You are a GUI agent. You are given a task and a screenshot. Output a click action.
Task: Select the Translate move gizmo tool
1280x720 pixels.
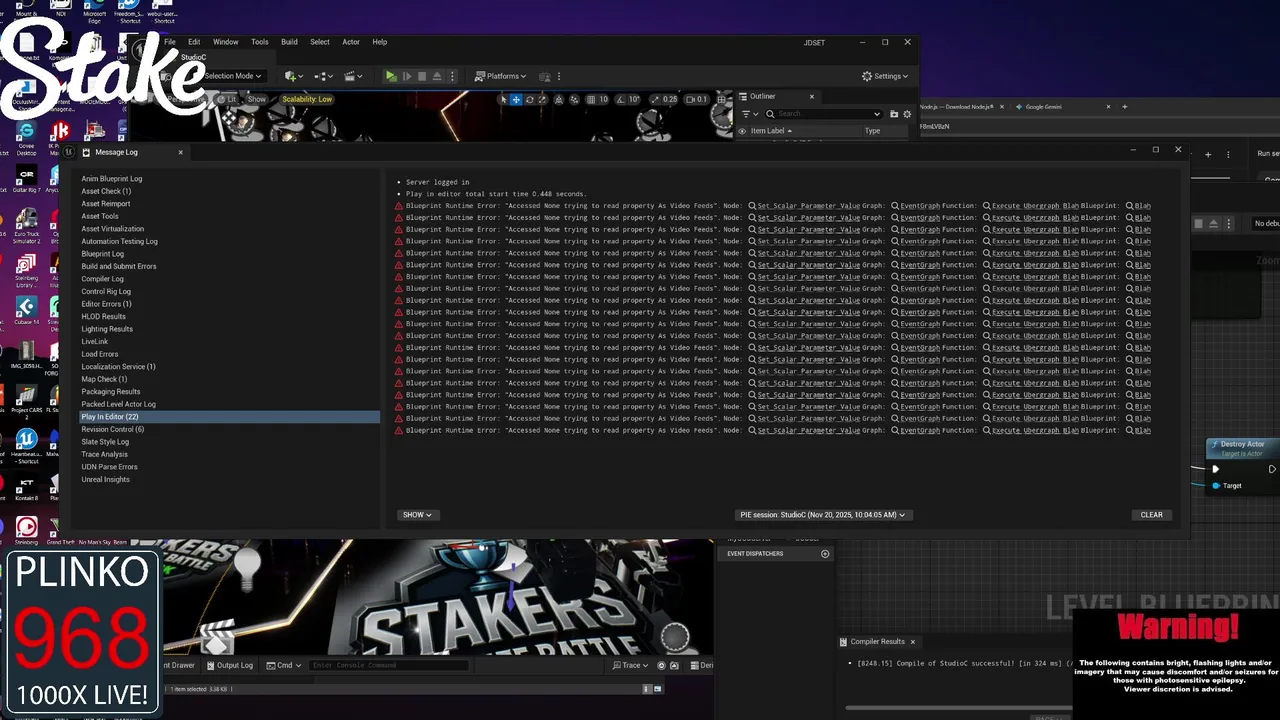[x=516, y=99]
